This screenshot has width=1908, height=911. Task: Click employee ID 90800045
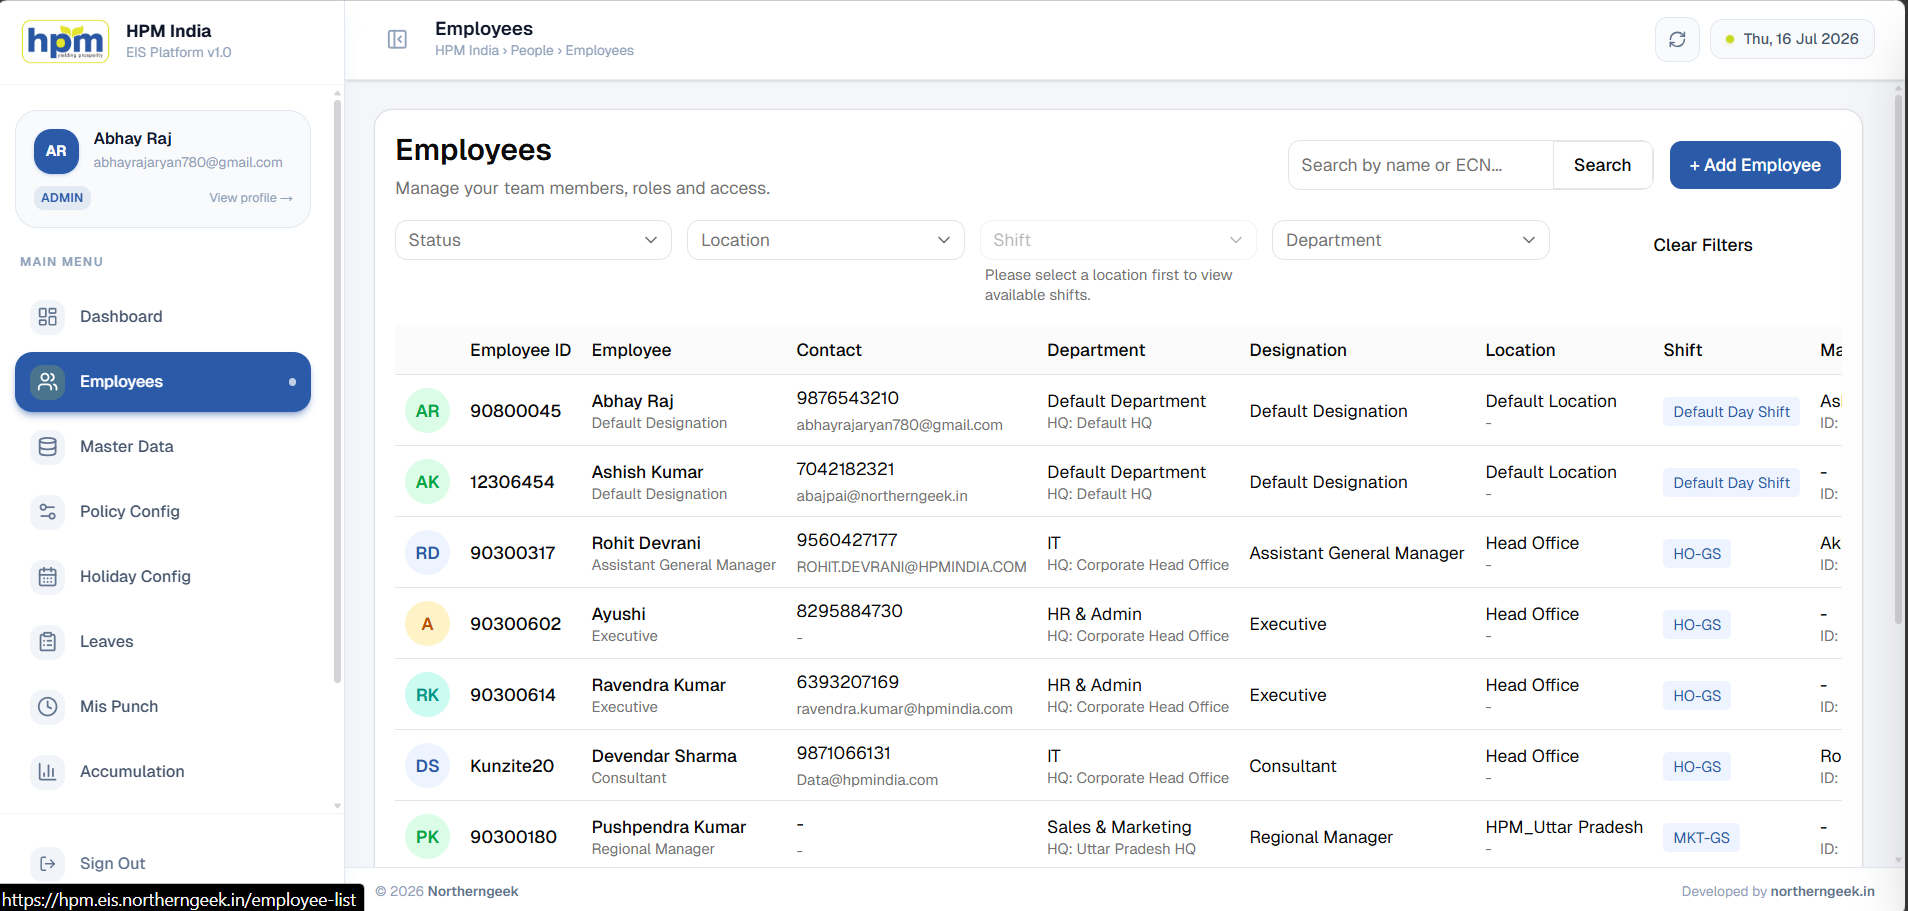pyautogui.click(x=516, y=411)
